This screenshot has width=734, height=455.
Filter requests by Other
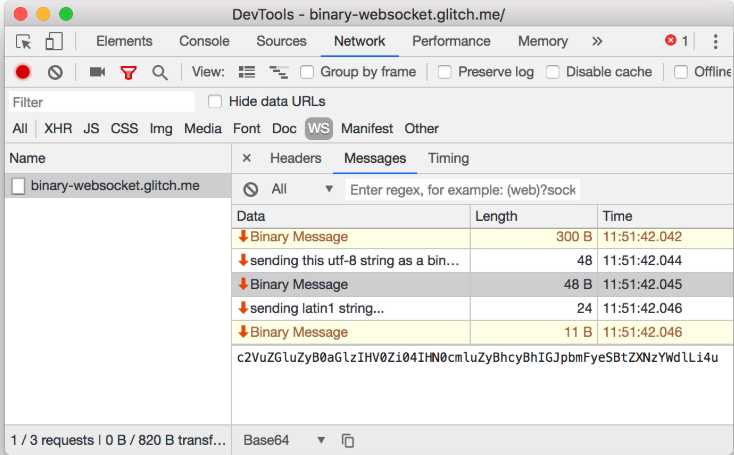tap(422, 129)
